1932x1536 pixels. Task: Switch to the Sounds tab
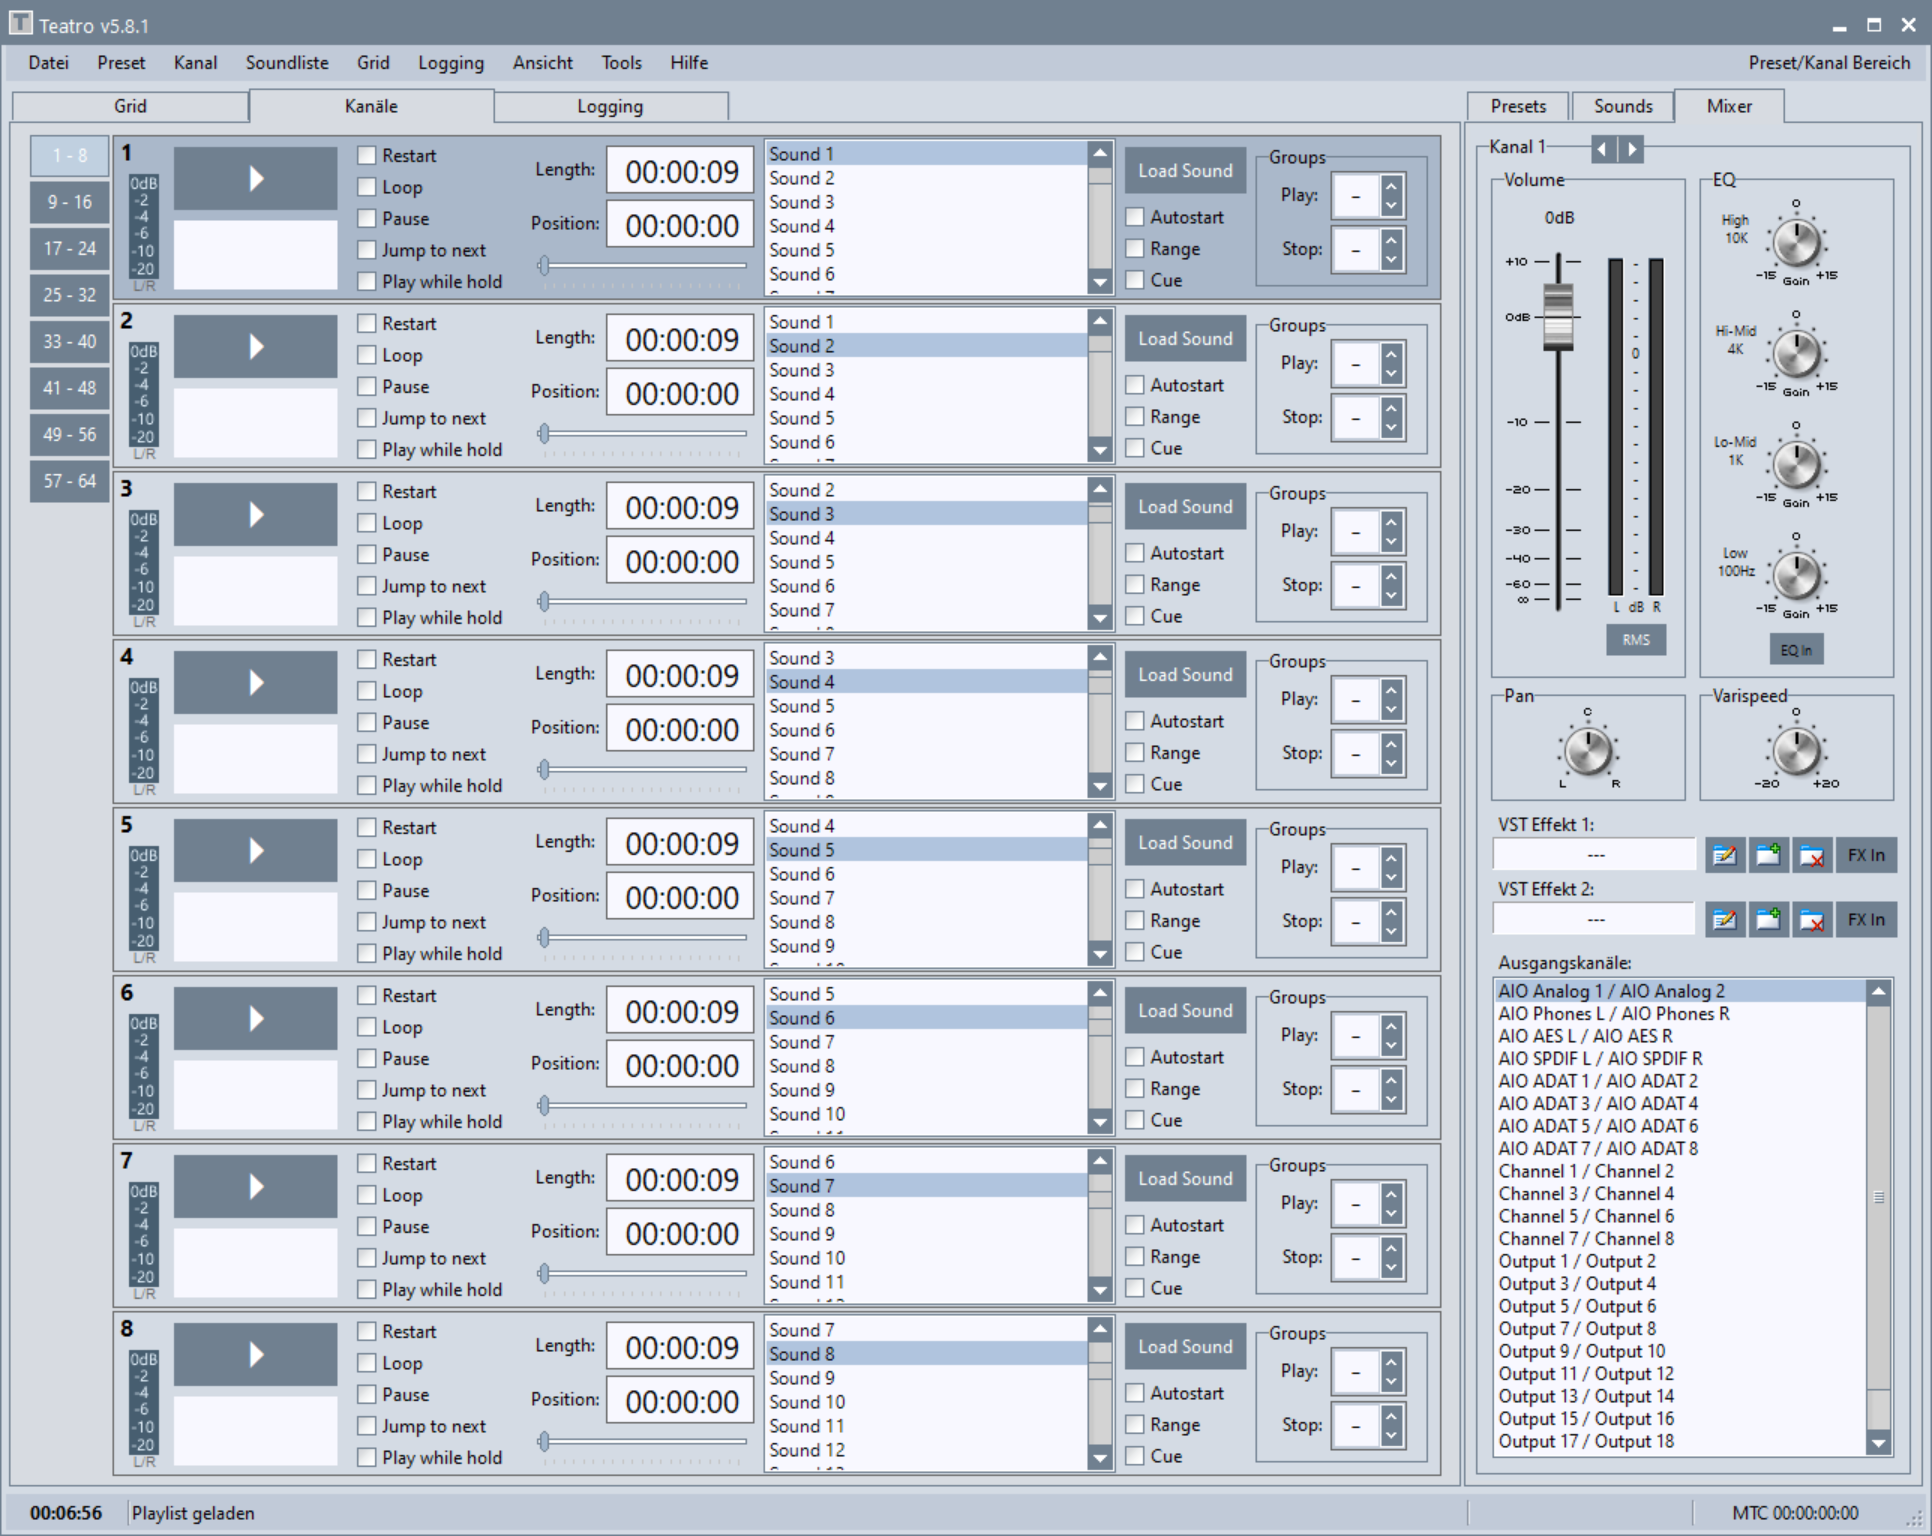click(1622, 106)
